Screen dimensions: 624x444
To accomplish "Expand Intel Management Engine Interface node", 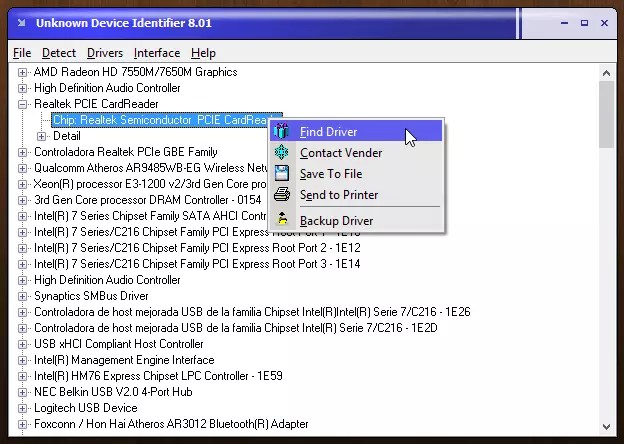I will point(22,360).
